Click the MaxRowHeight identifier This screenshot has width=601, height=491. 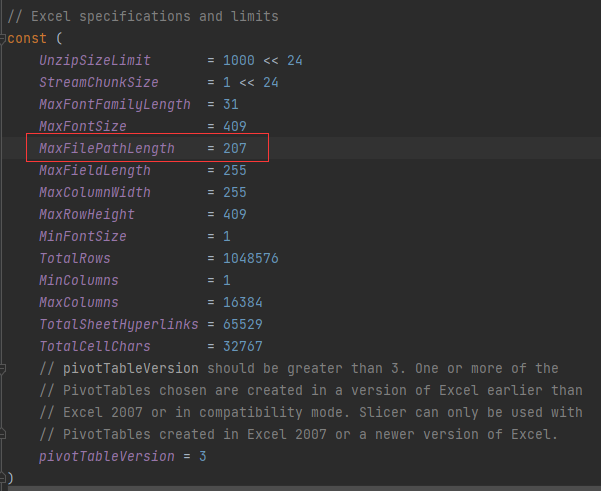point(87,214)
